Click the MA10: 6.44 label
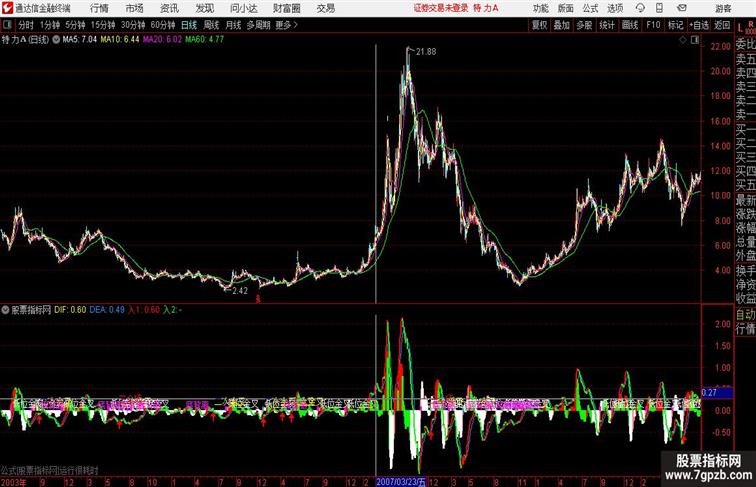Viewport: 756px width, 487px height. click(120, 40)
